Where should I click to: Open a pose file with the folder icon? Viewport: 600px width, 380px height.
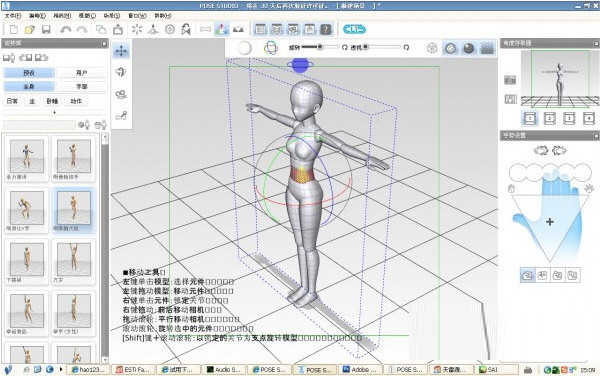click(30, 29)
